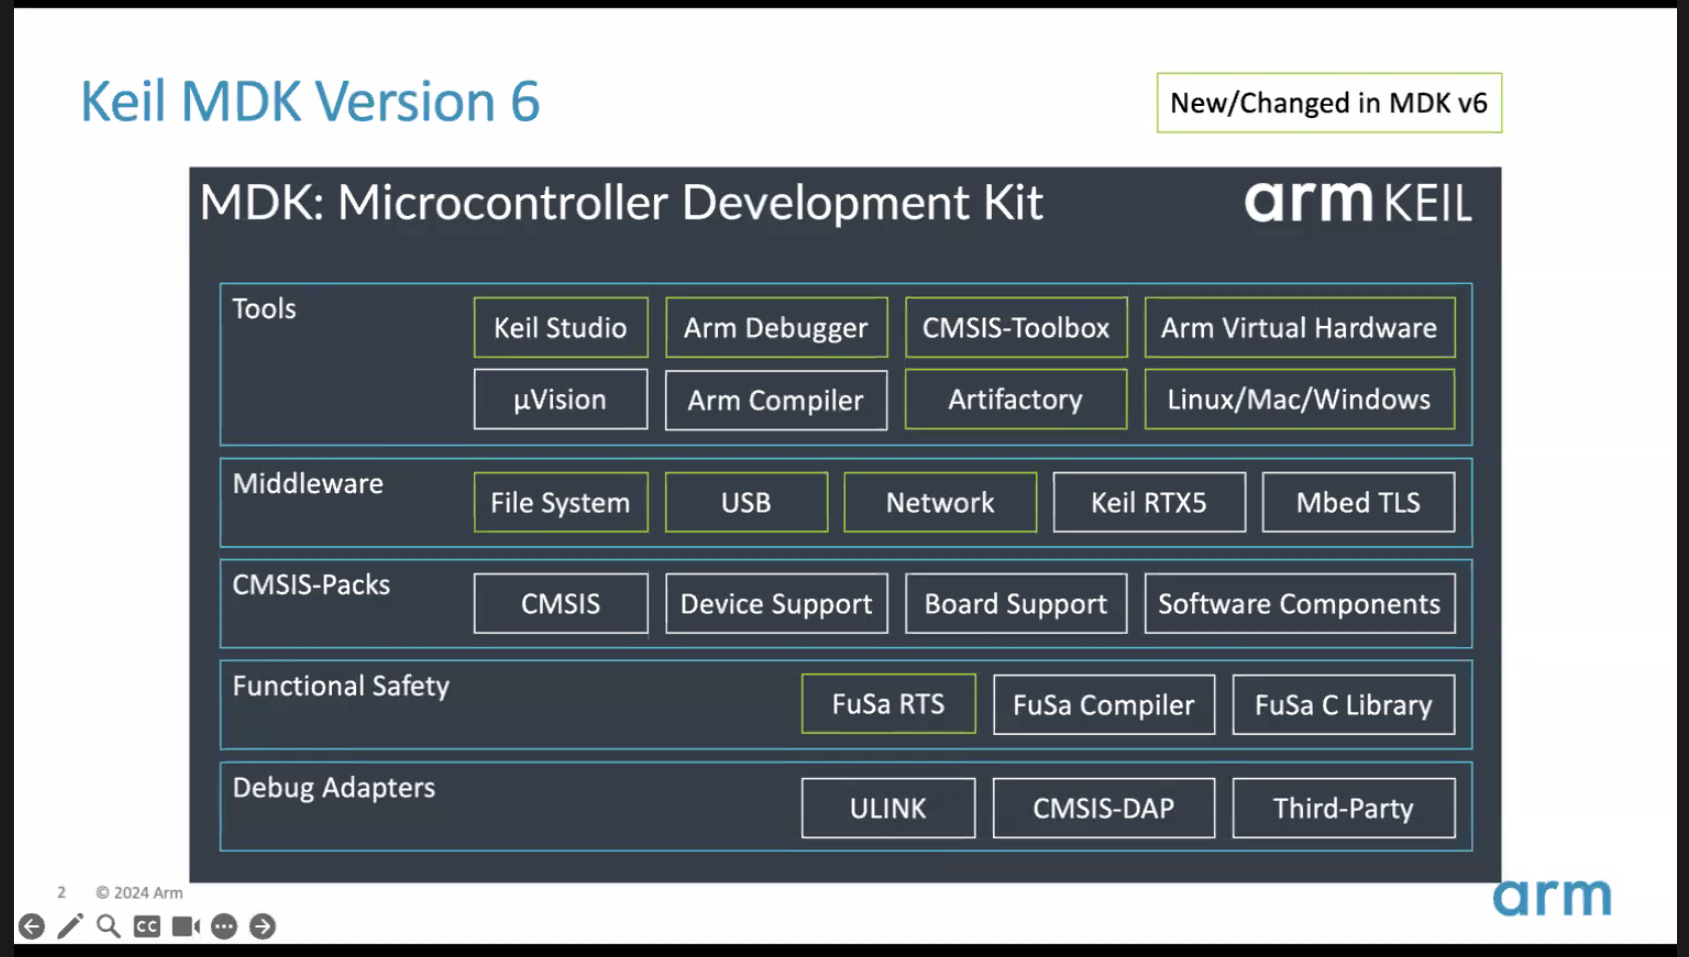Image resolution: width=1689 pixels, height=957 pixels.
Task: Click the FuSa RTS box
Action: click(x=888, y=704)
